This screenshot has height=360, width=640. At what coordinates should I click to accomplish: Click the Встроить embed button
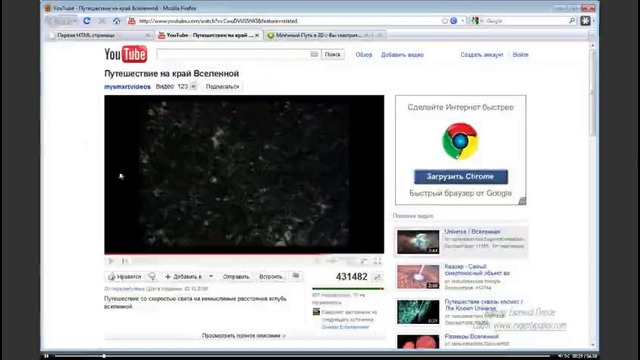tap(271, 277)
